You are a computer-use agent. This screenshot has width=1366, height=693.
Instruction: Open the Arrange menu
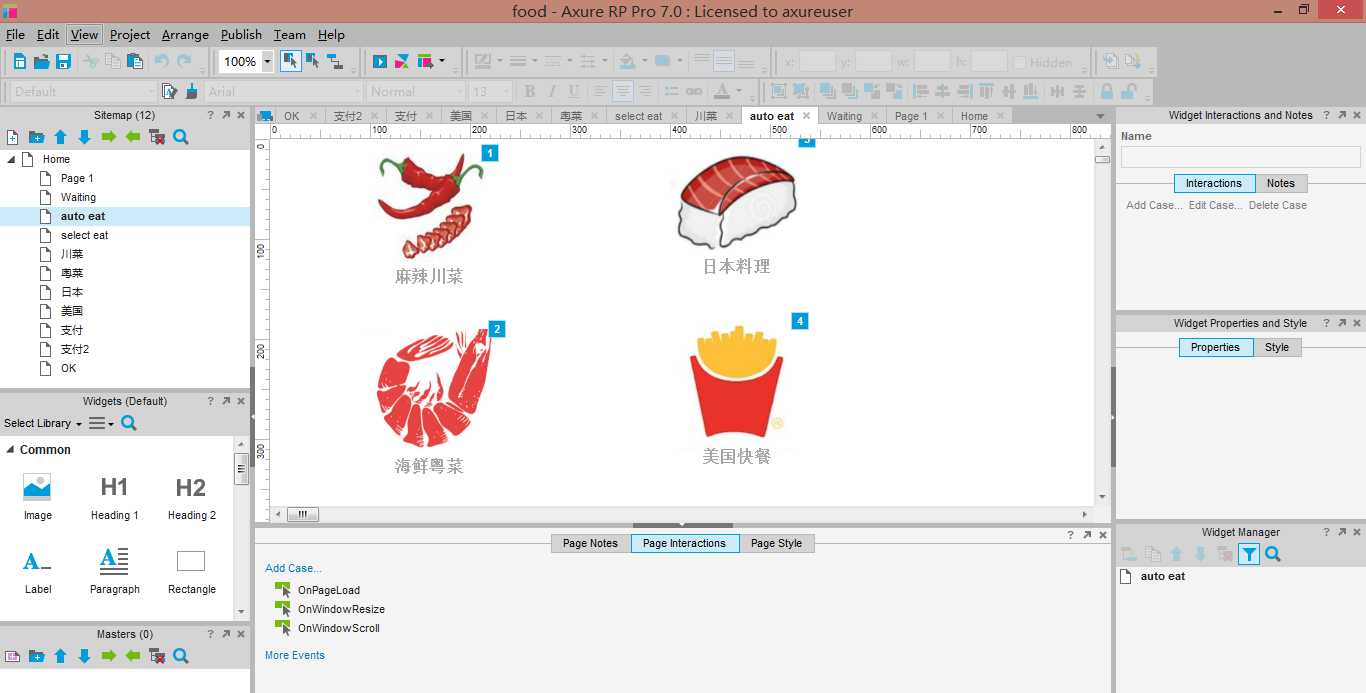click(185, 34)
